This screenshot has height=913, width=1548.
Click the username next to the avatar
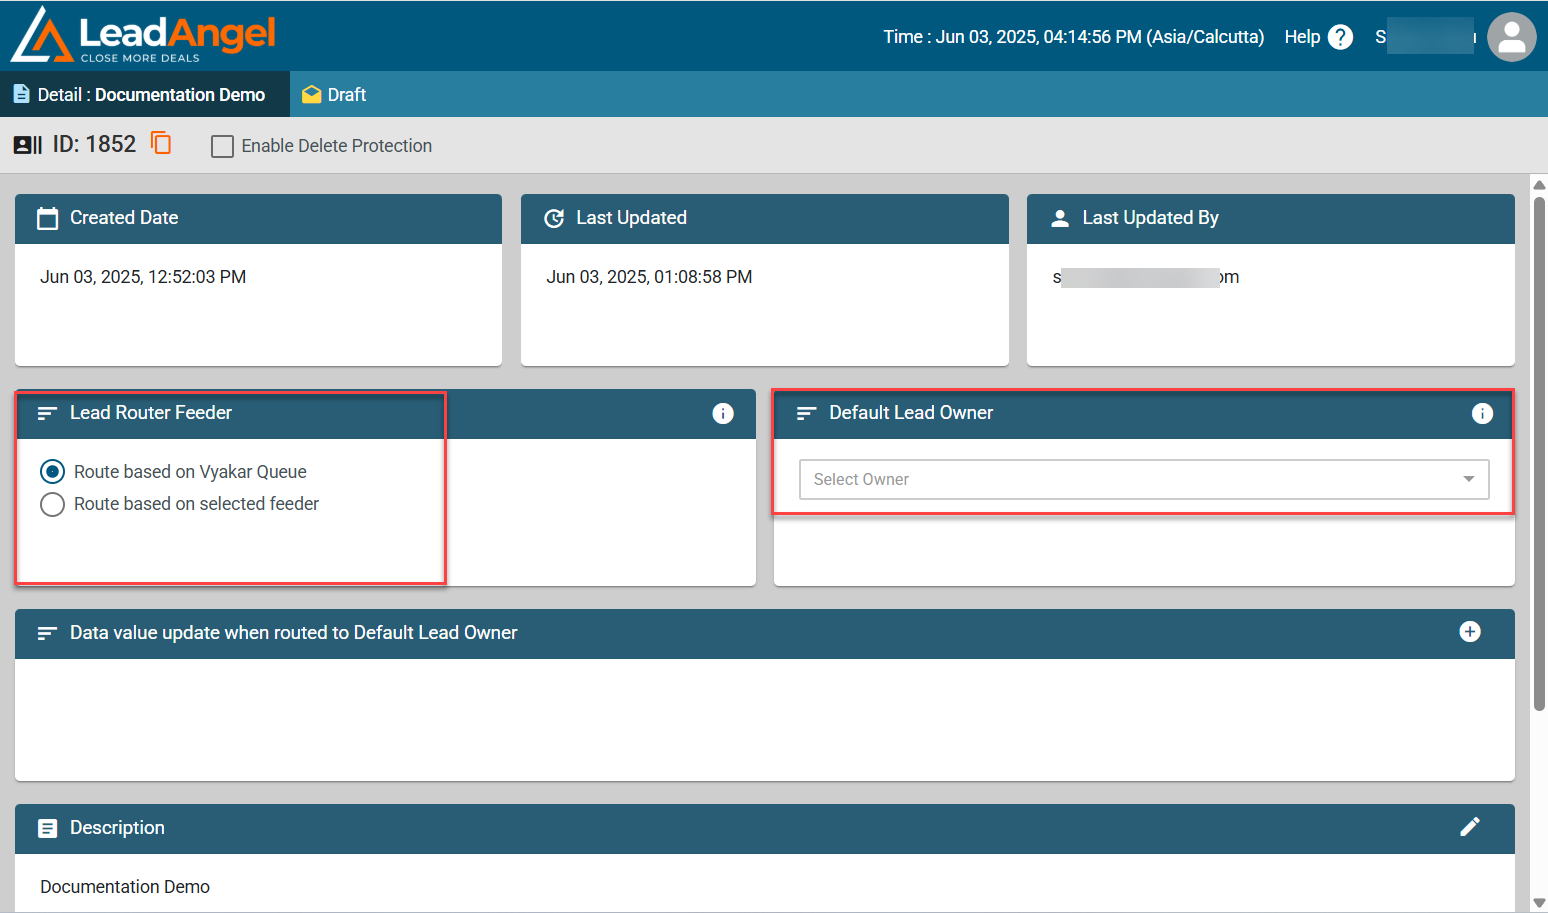click(1425, 37)
